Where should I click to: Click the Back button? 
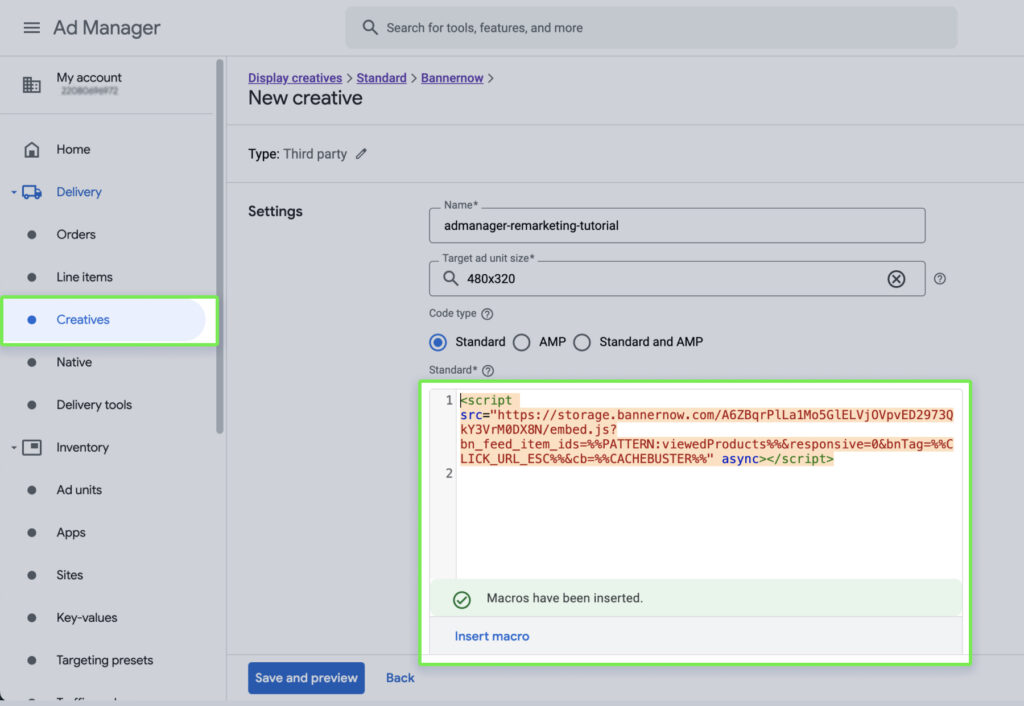point(400,678)
